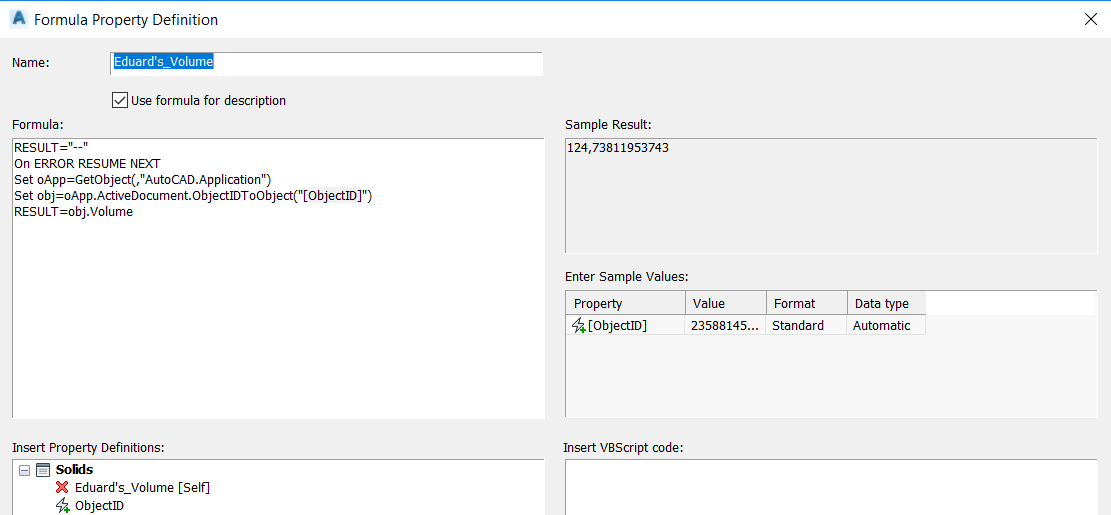Click the Value column header
The width and height of the screenshot is (1111, 515).
(726, 303)
